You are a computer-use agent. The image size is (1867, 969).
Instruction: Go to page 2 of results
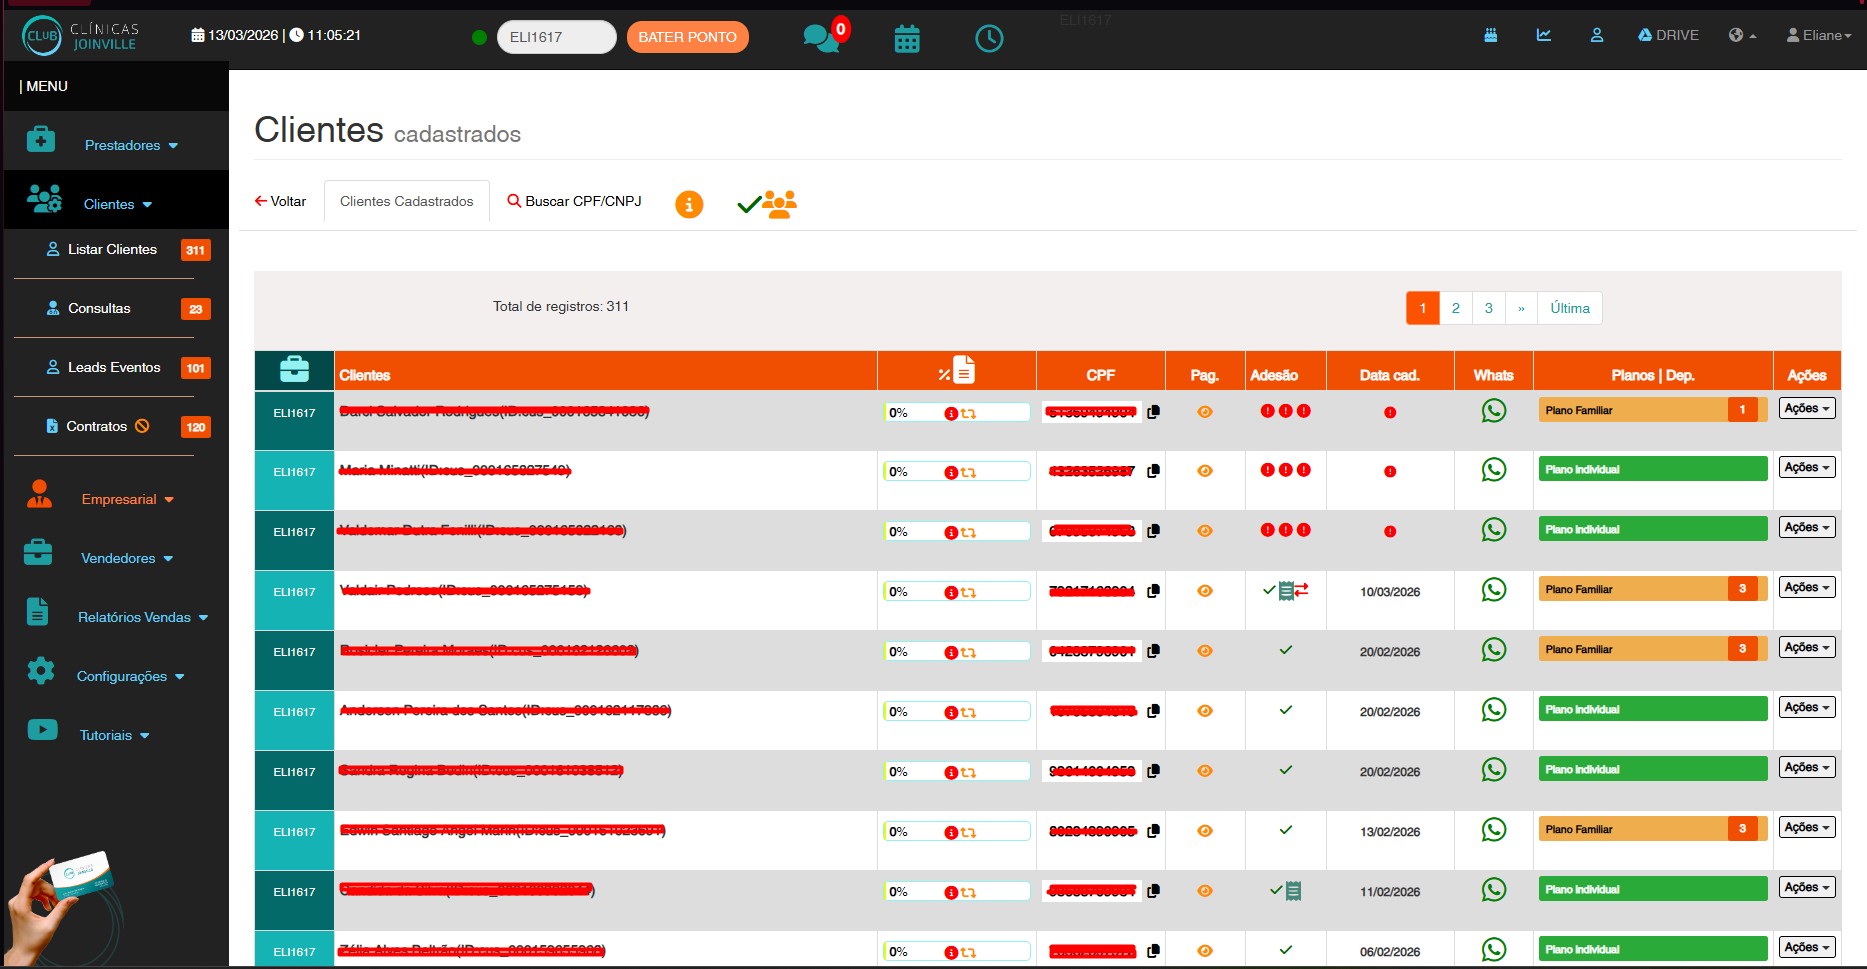[x=1455, y=308]
